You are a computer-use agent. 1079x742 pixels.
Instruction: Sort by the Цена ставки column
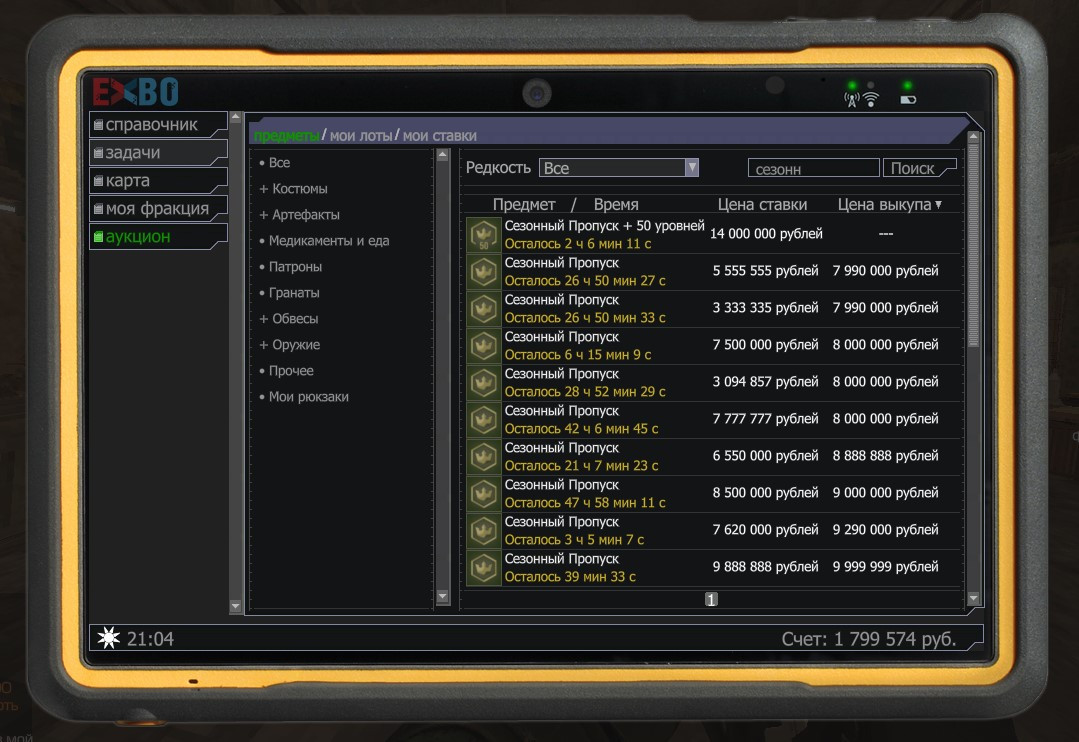point(762,204)
